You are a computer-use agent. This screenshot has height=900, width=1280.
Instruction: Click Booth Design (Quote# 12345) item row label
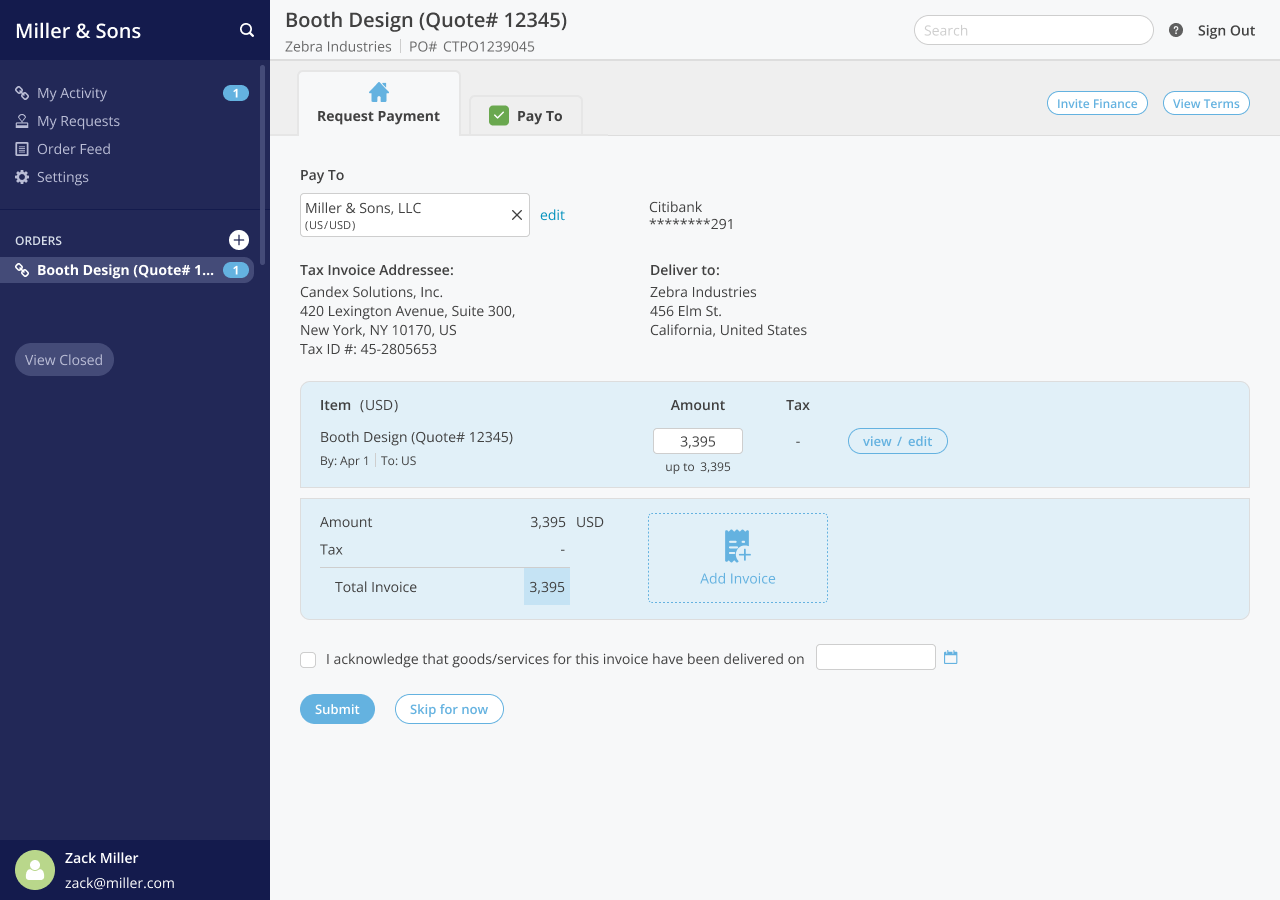pyautogui.click(x=416, y=437)
